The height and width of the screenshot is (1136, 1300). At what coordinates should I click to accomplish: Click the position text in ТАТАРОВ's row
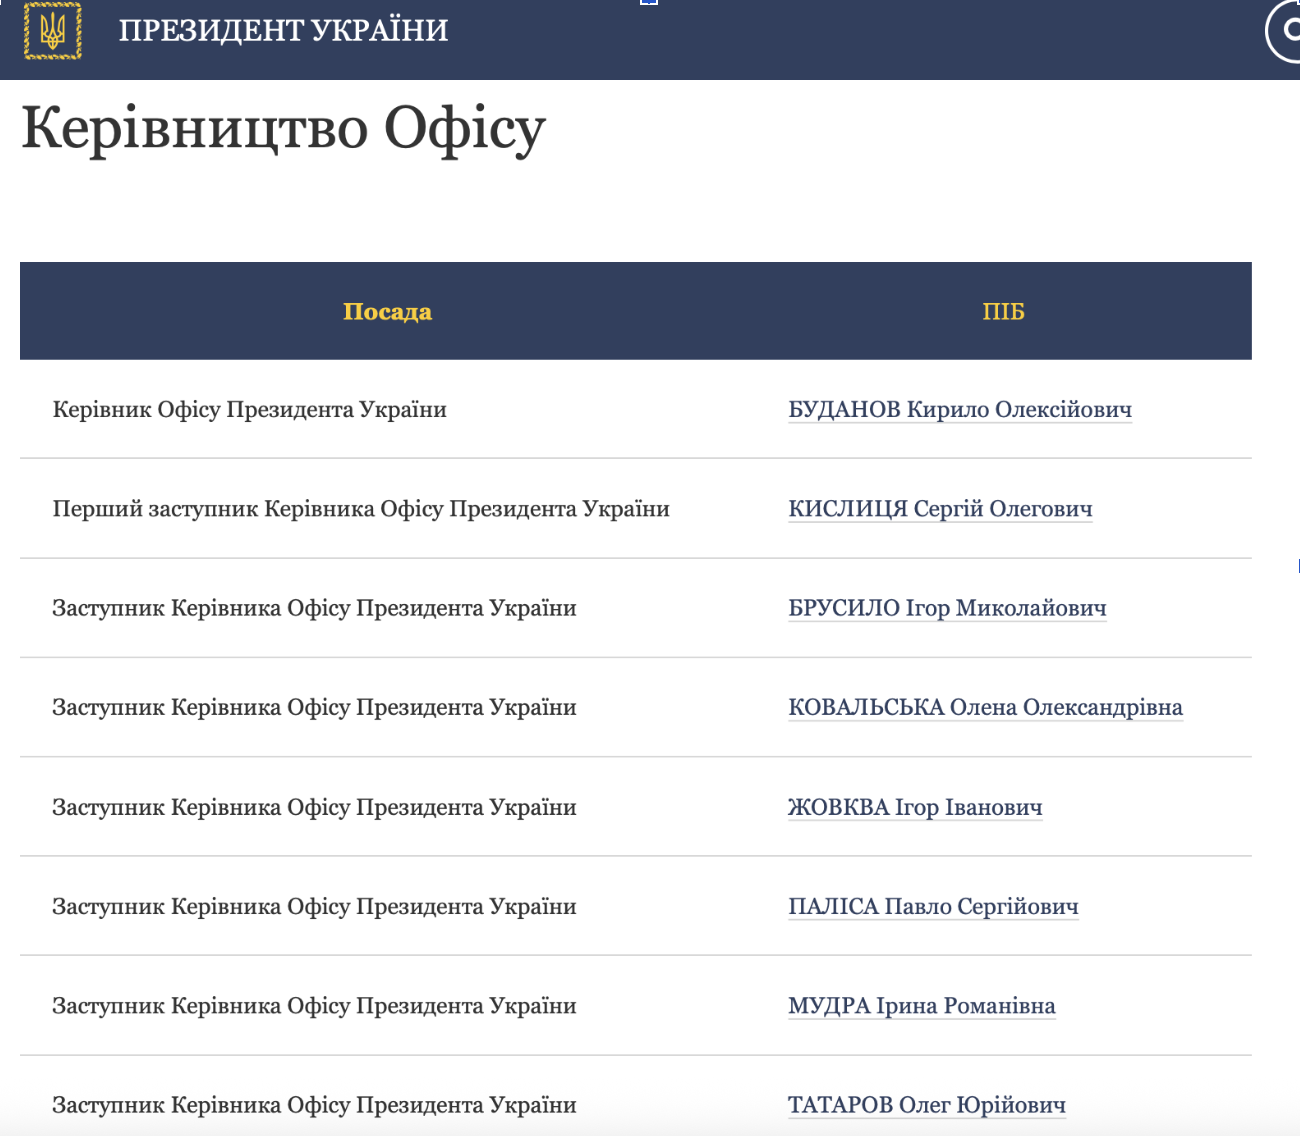click(314, 1105)
